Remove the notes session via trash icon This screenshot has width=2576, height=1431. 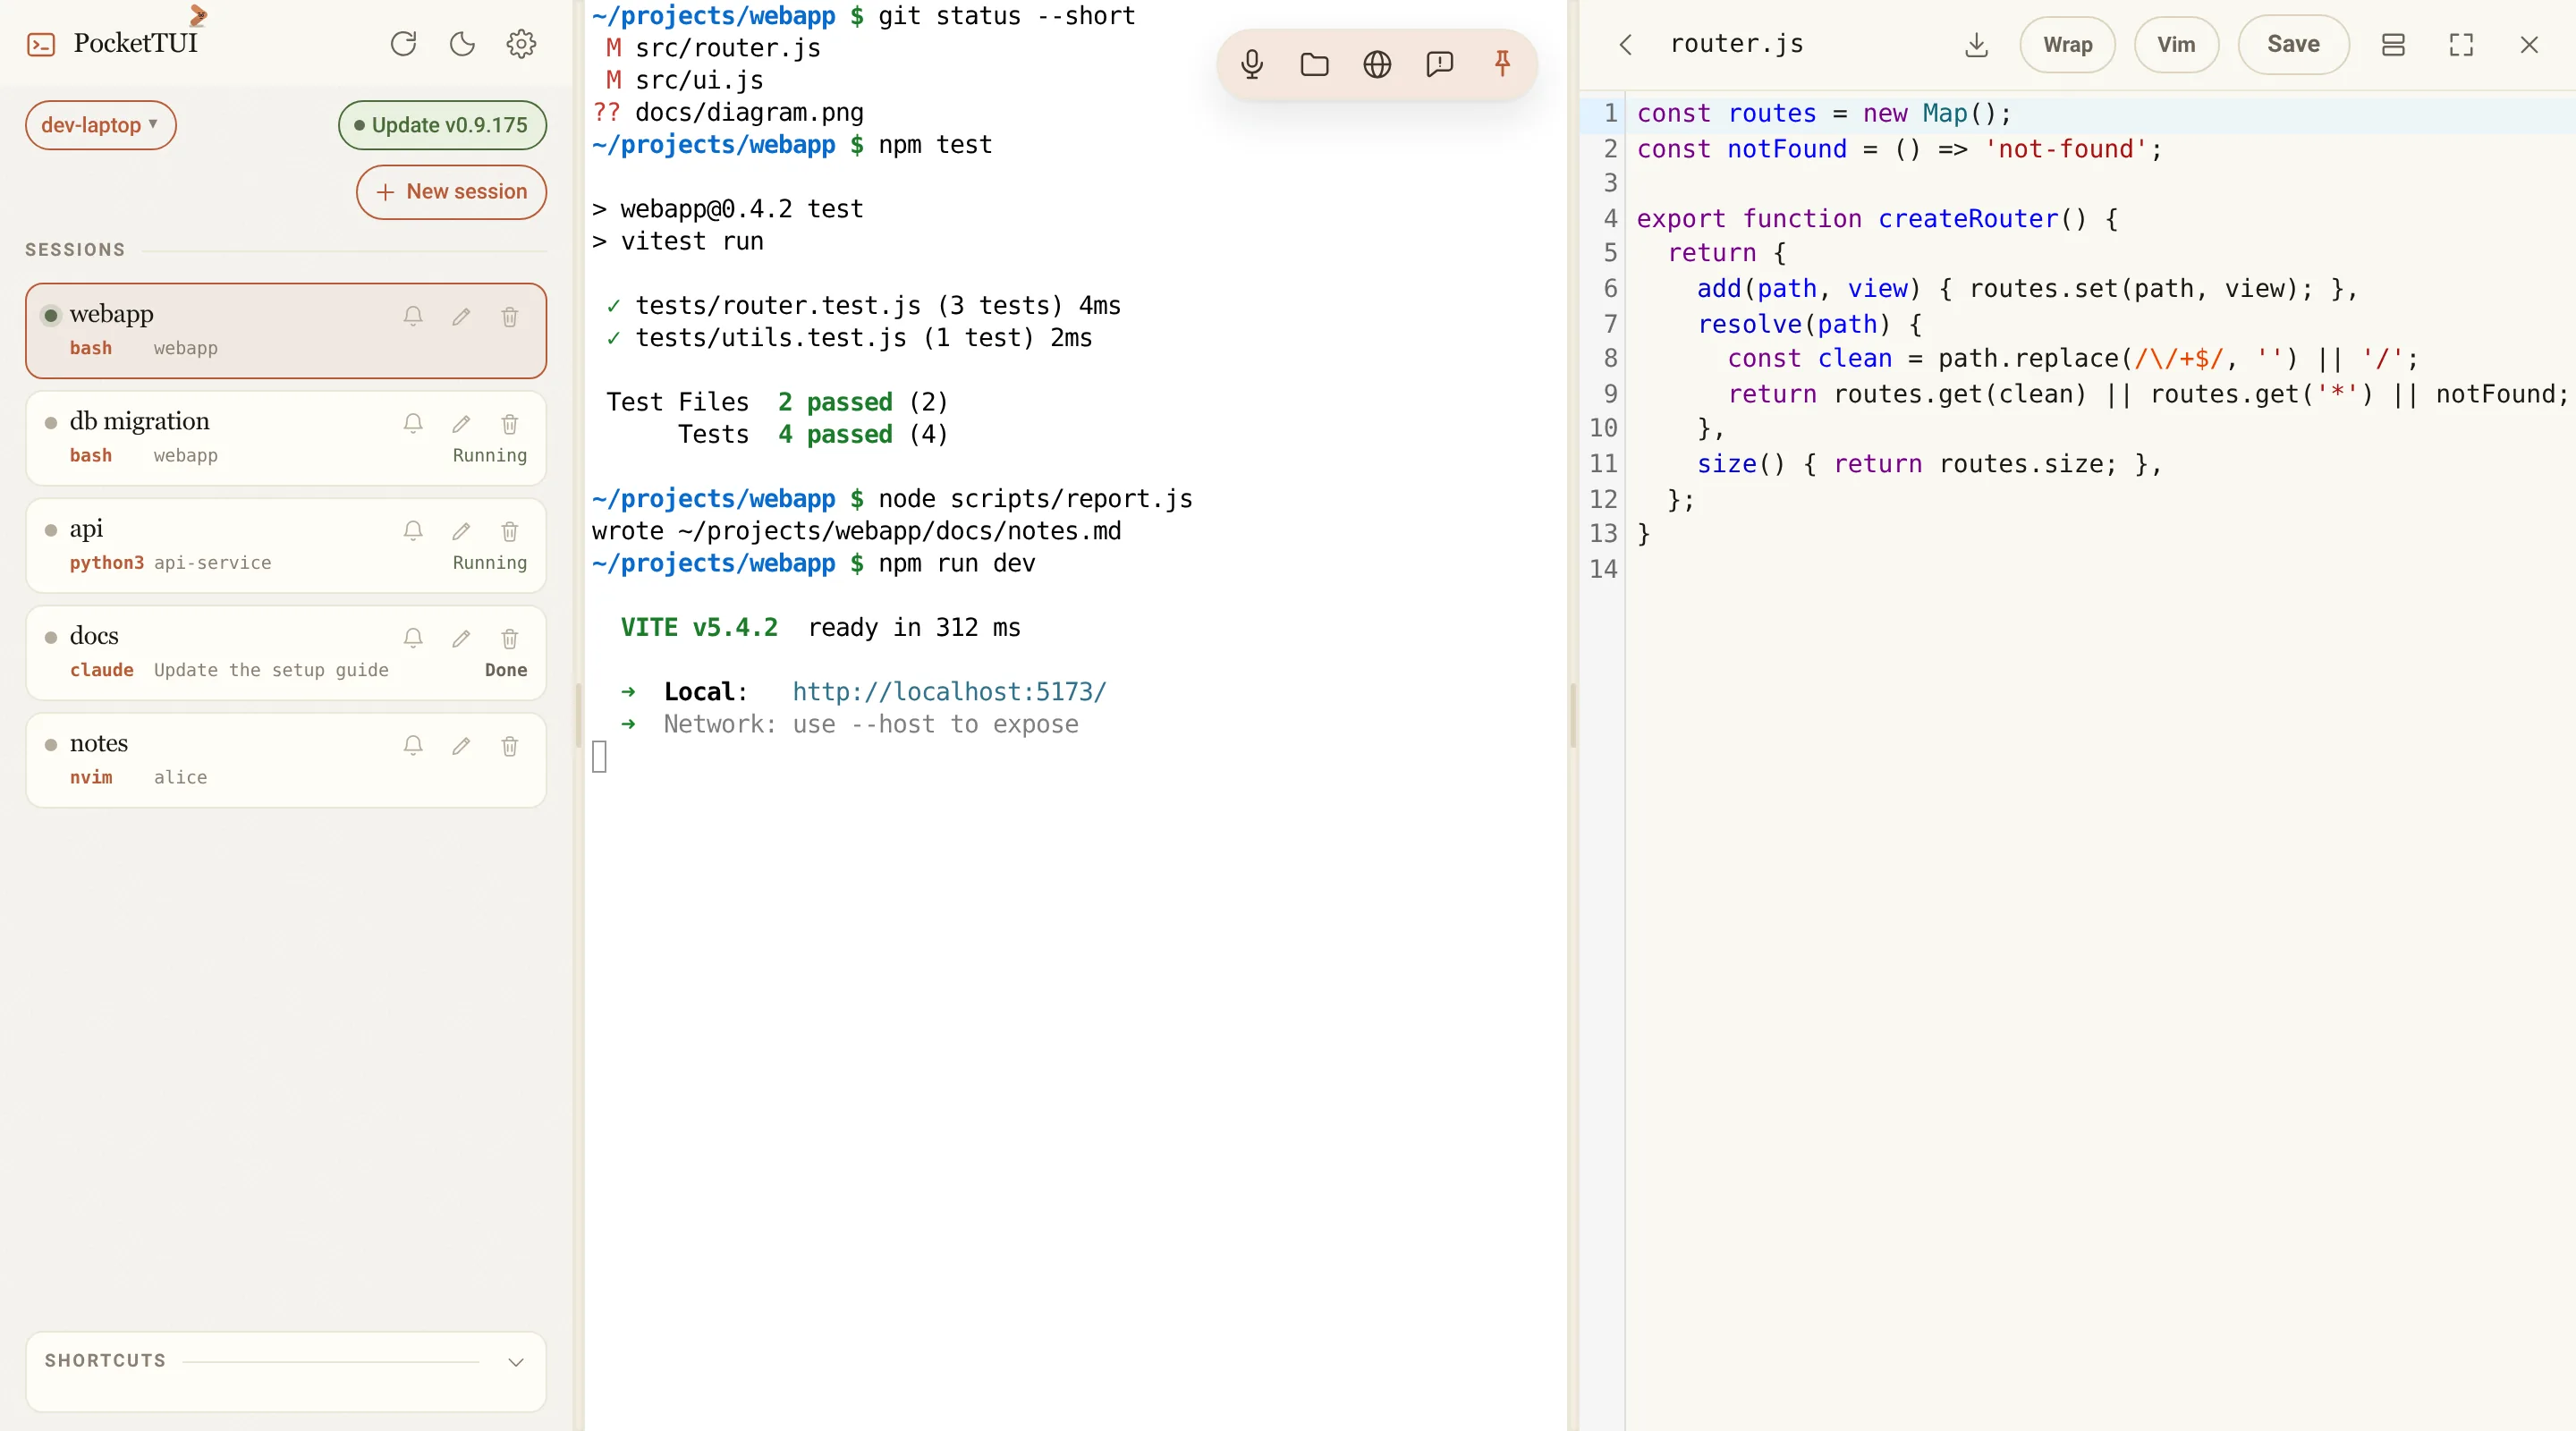tap(509, 746)
